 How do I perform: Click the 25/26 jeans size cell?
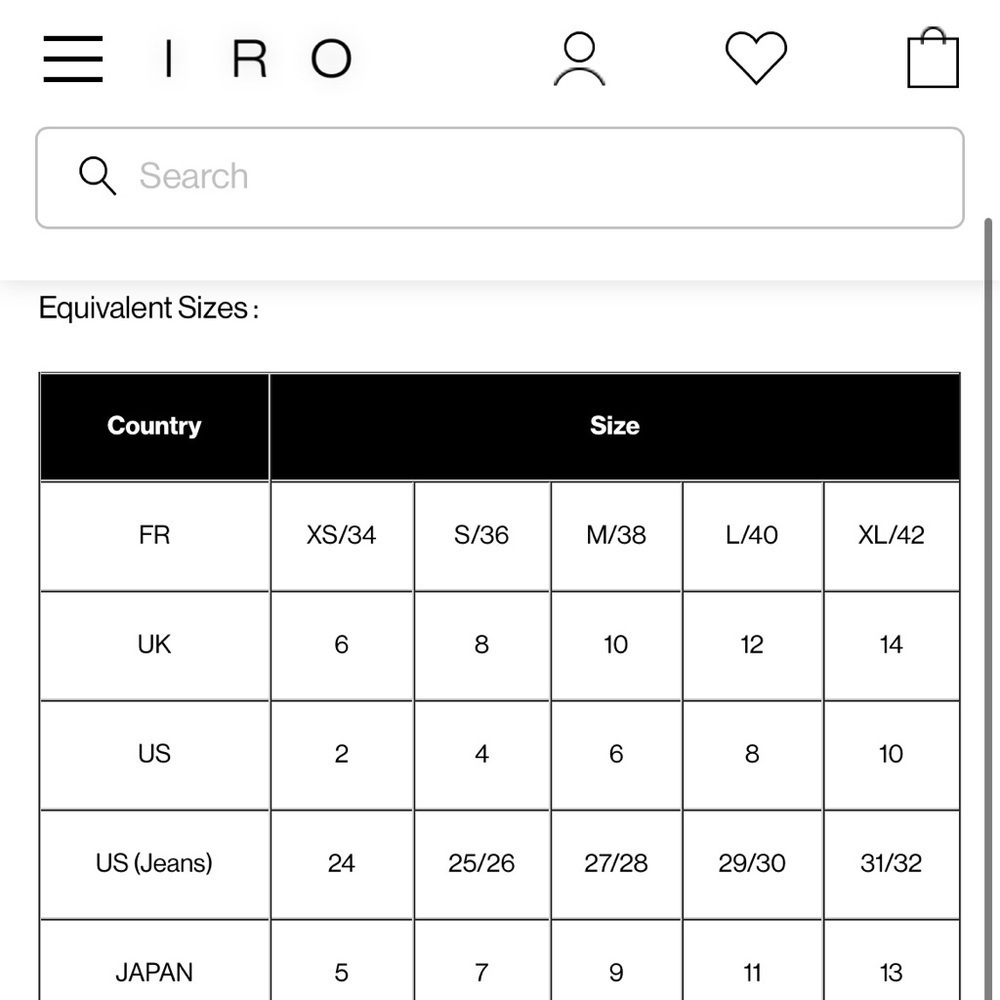pyautogui.click(x=482, y=864)
